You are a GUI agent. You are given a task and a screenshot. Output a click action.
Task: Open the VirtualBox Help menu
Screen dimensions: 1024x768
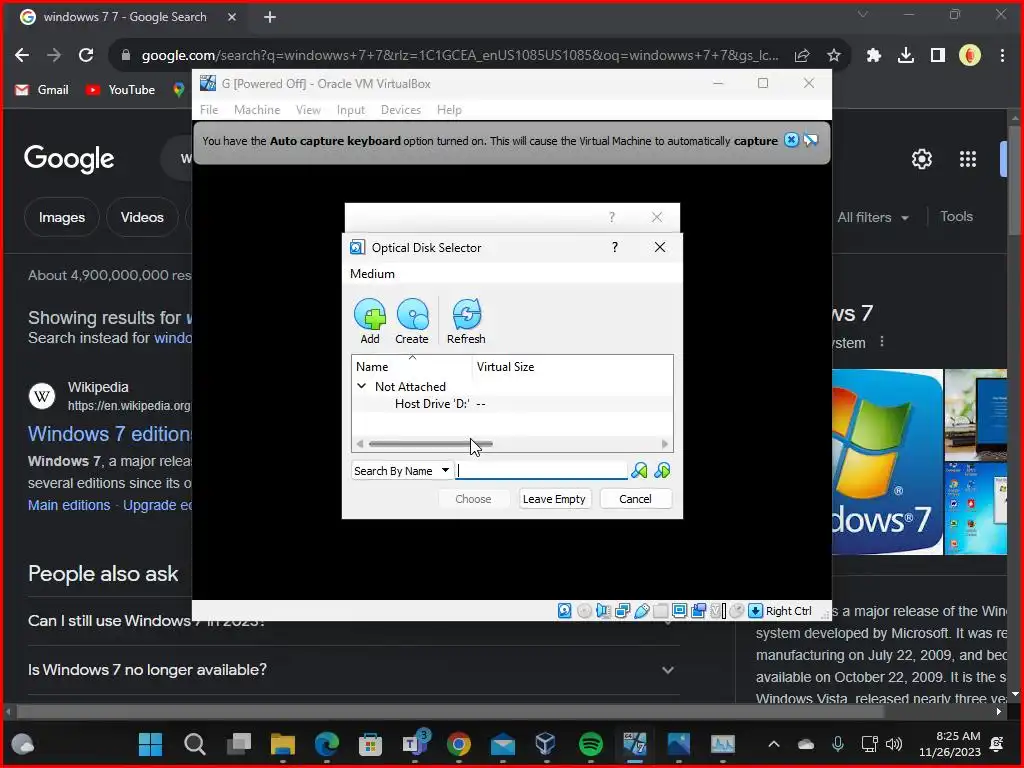point(449,110)
